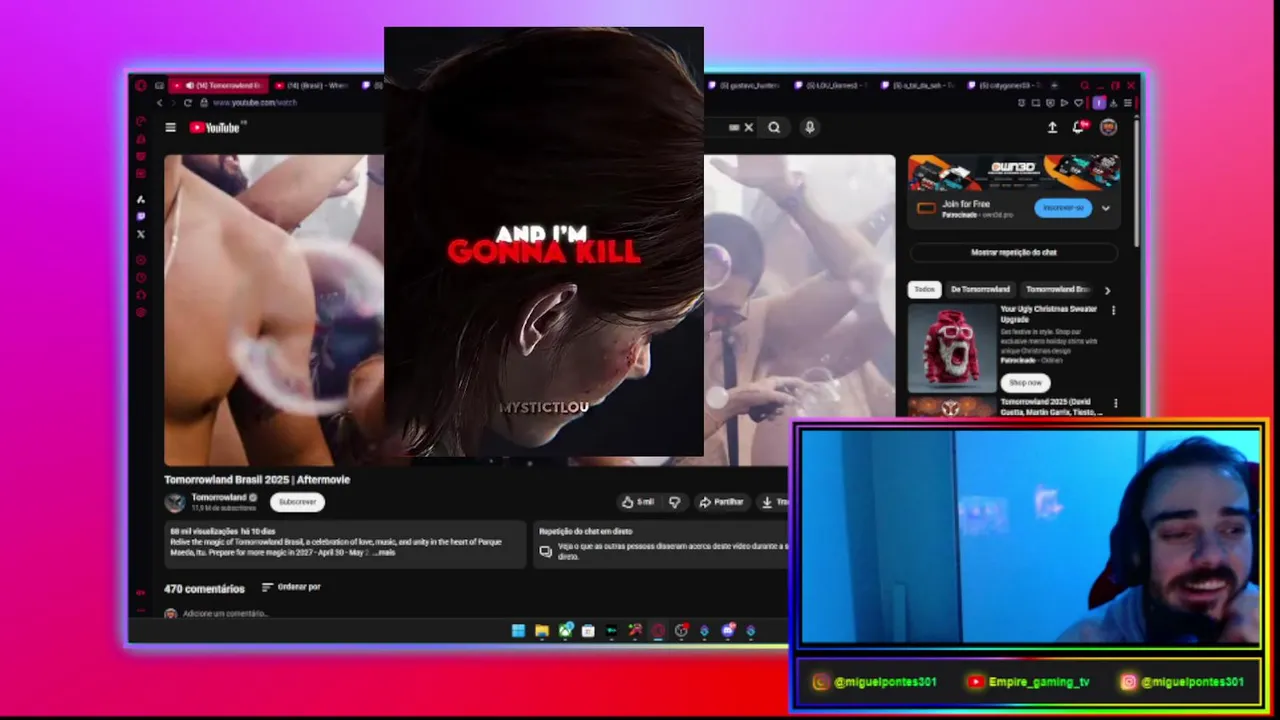Image resolution: width=1280 pixels, height=720 pixels.
Task: Open the purple extension icon in toolbar
Action: (x=1099, y=102)
